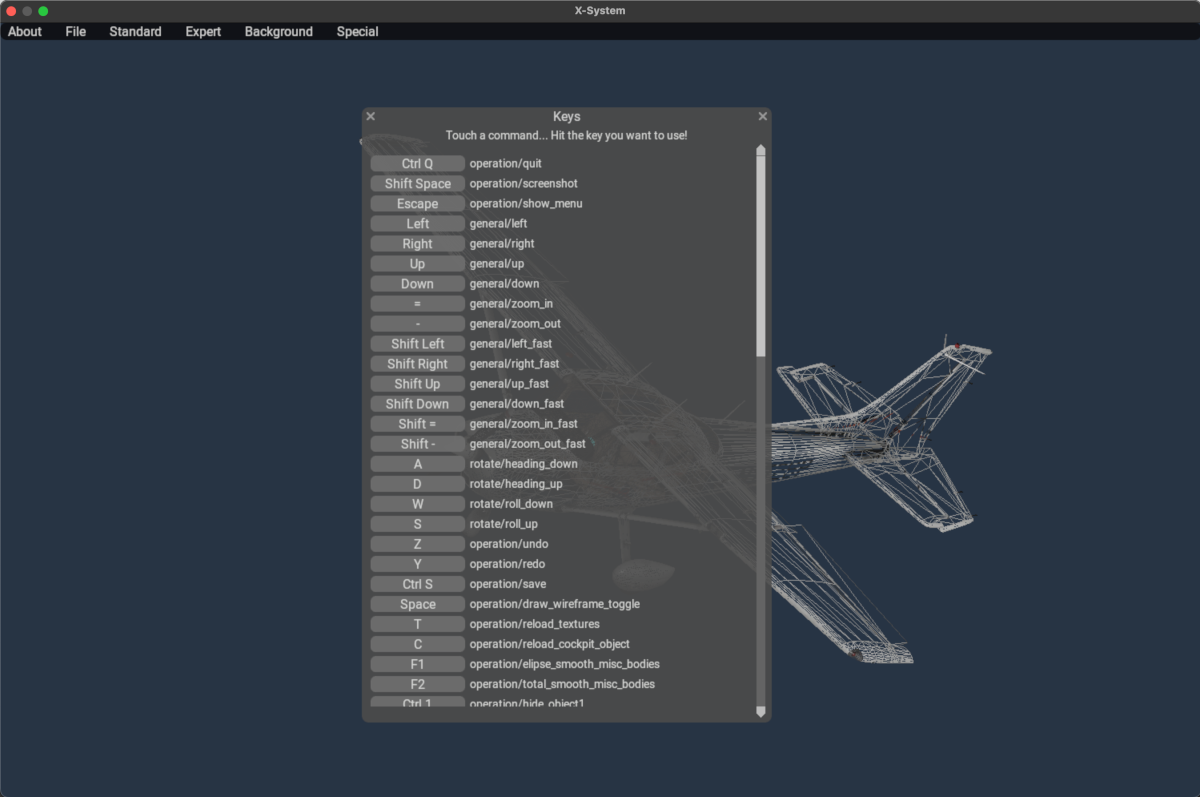Image resolution: width=1200 pixels, height=797 pixels.
Task: Click the Escape key binding button
Action: tap(417, 204)
